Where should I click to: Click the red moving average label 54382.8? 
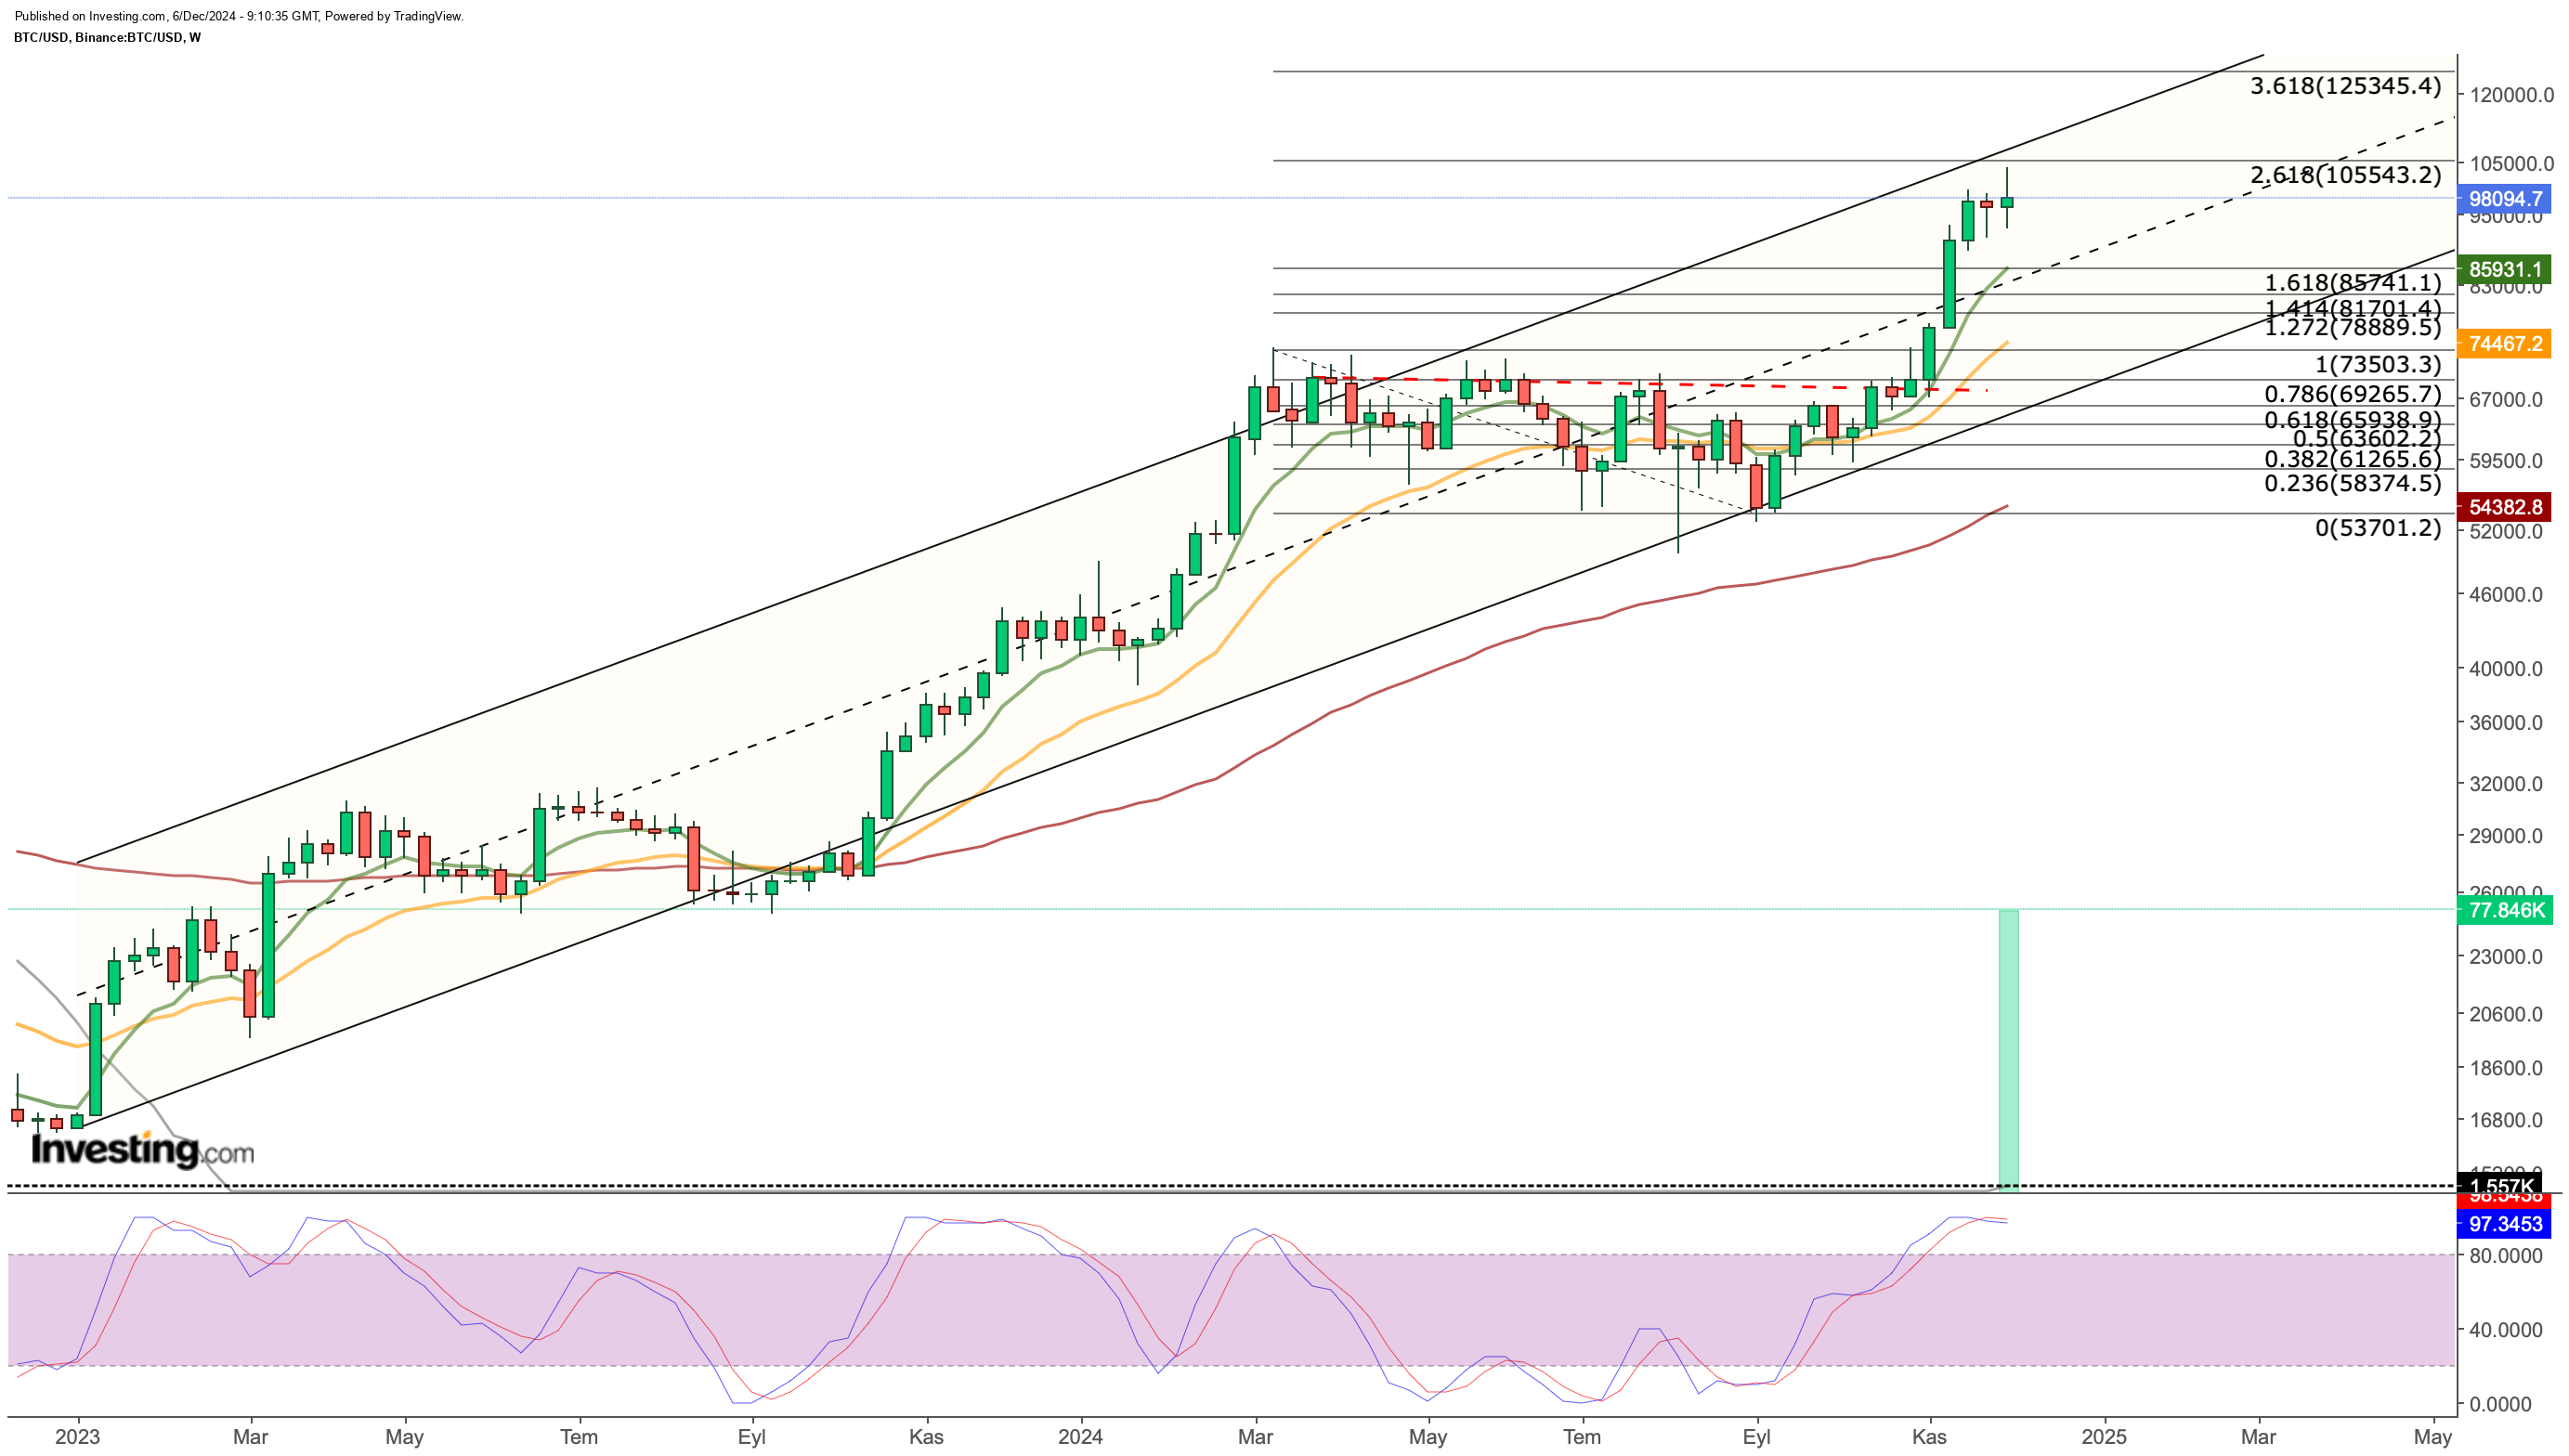coord(2504,507)
